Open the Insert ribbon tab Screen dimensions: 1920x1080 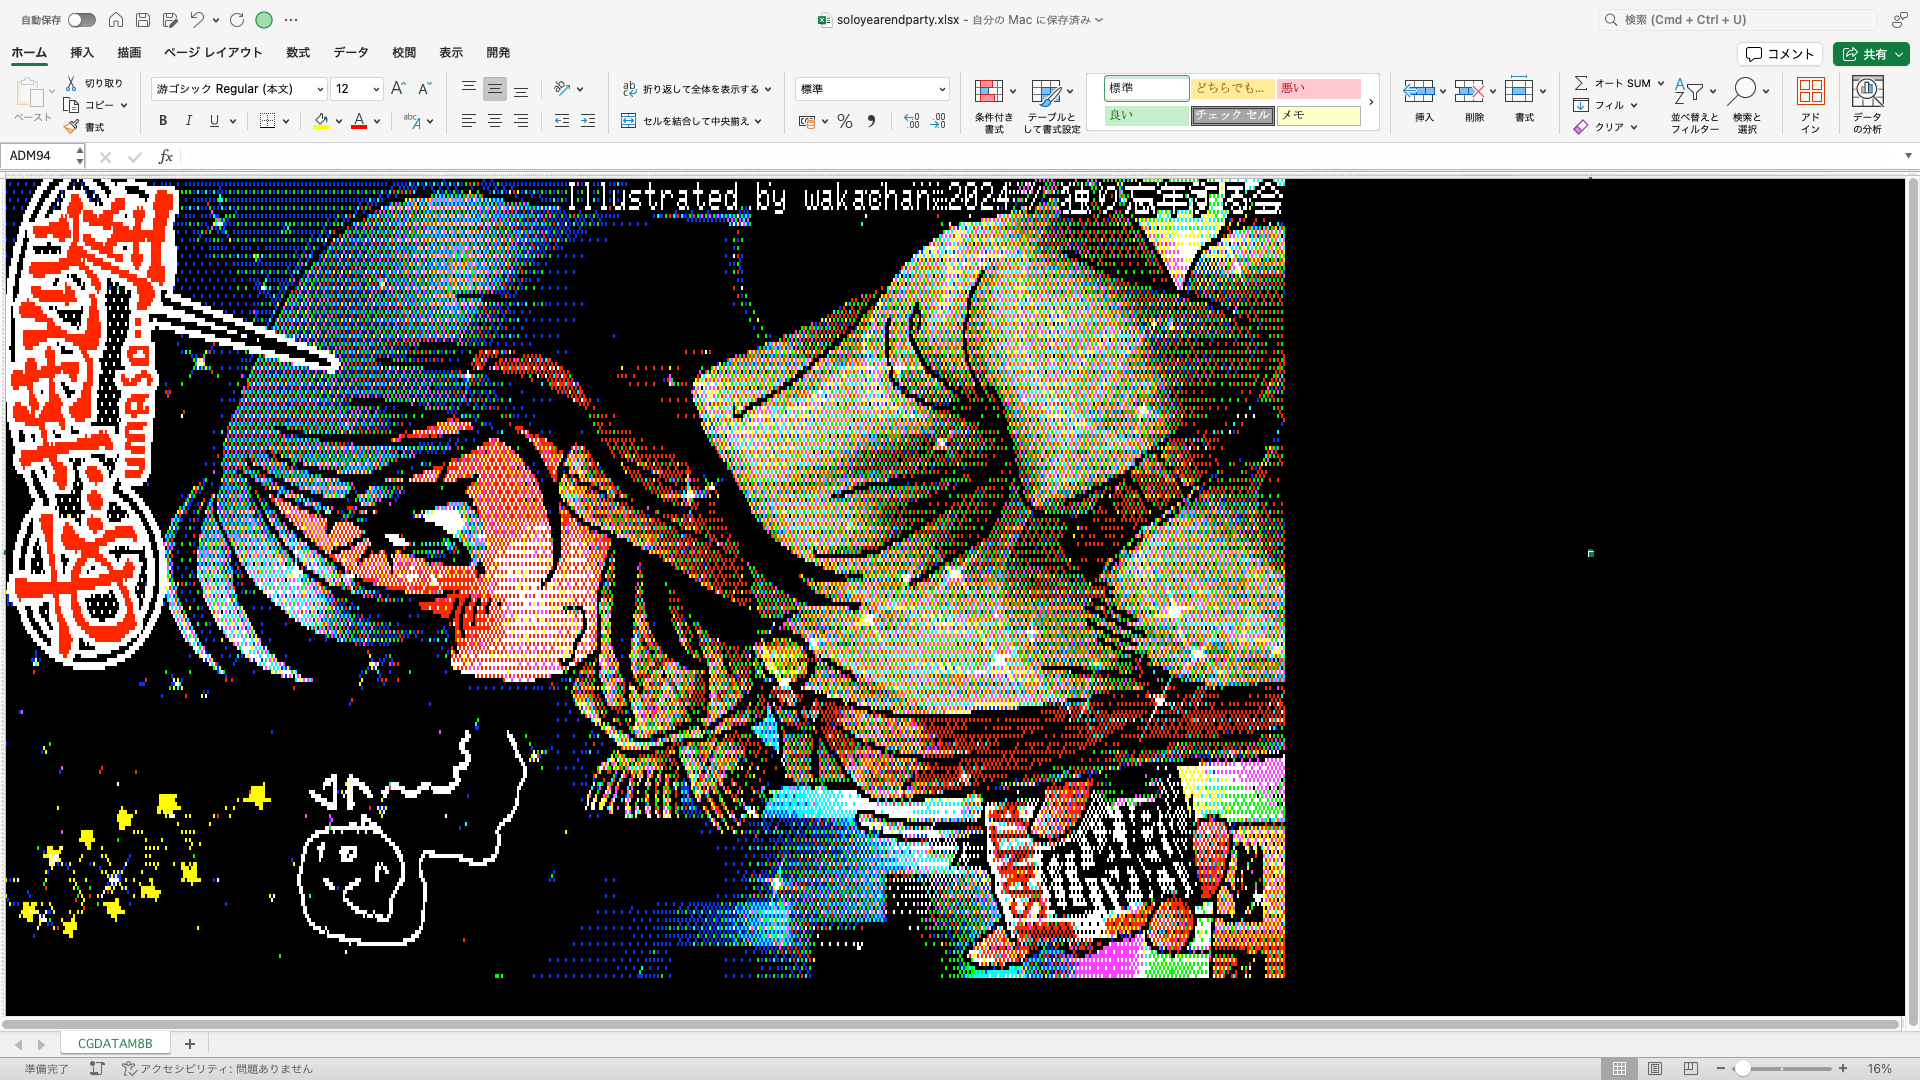click(x=82, y=53)
